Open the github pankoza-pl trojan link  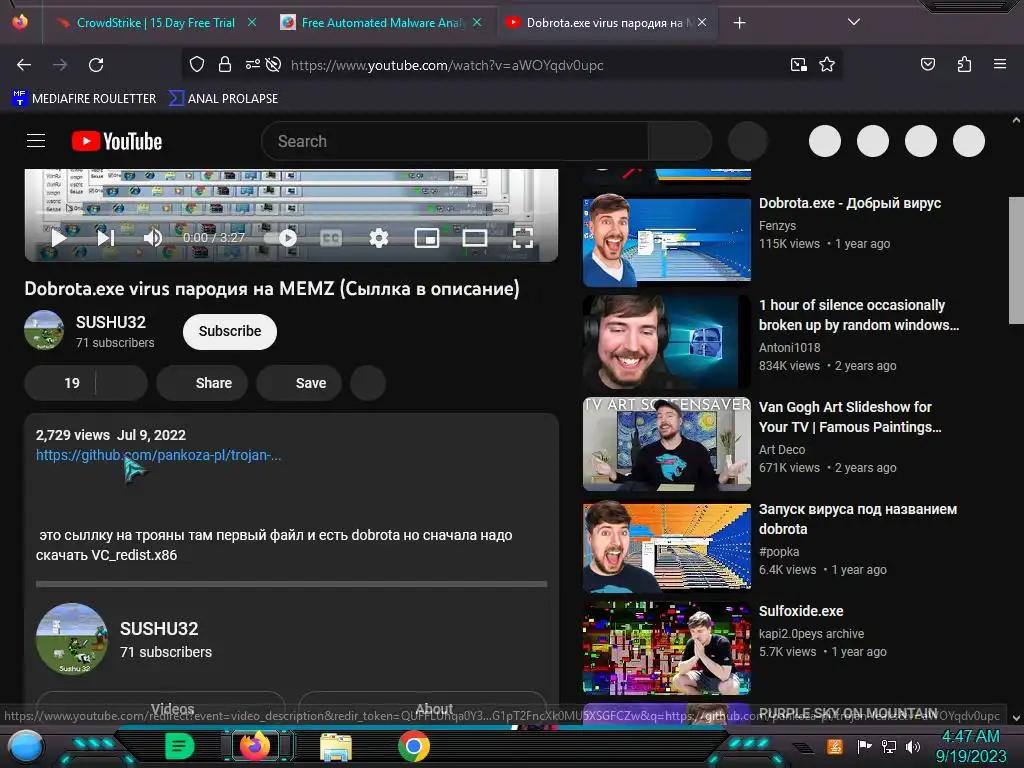tap(159, 455)
